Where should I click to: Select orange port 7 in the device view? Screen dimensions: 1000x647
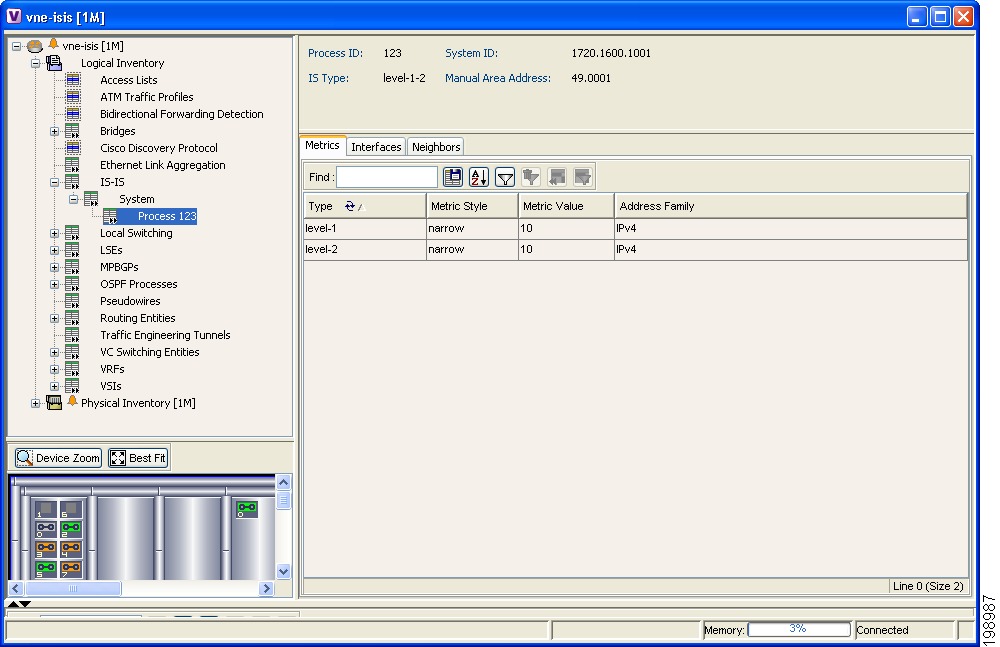[71, 568]
